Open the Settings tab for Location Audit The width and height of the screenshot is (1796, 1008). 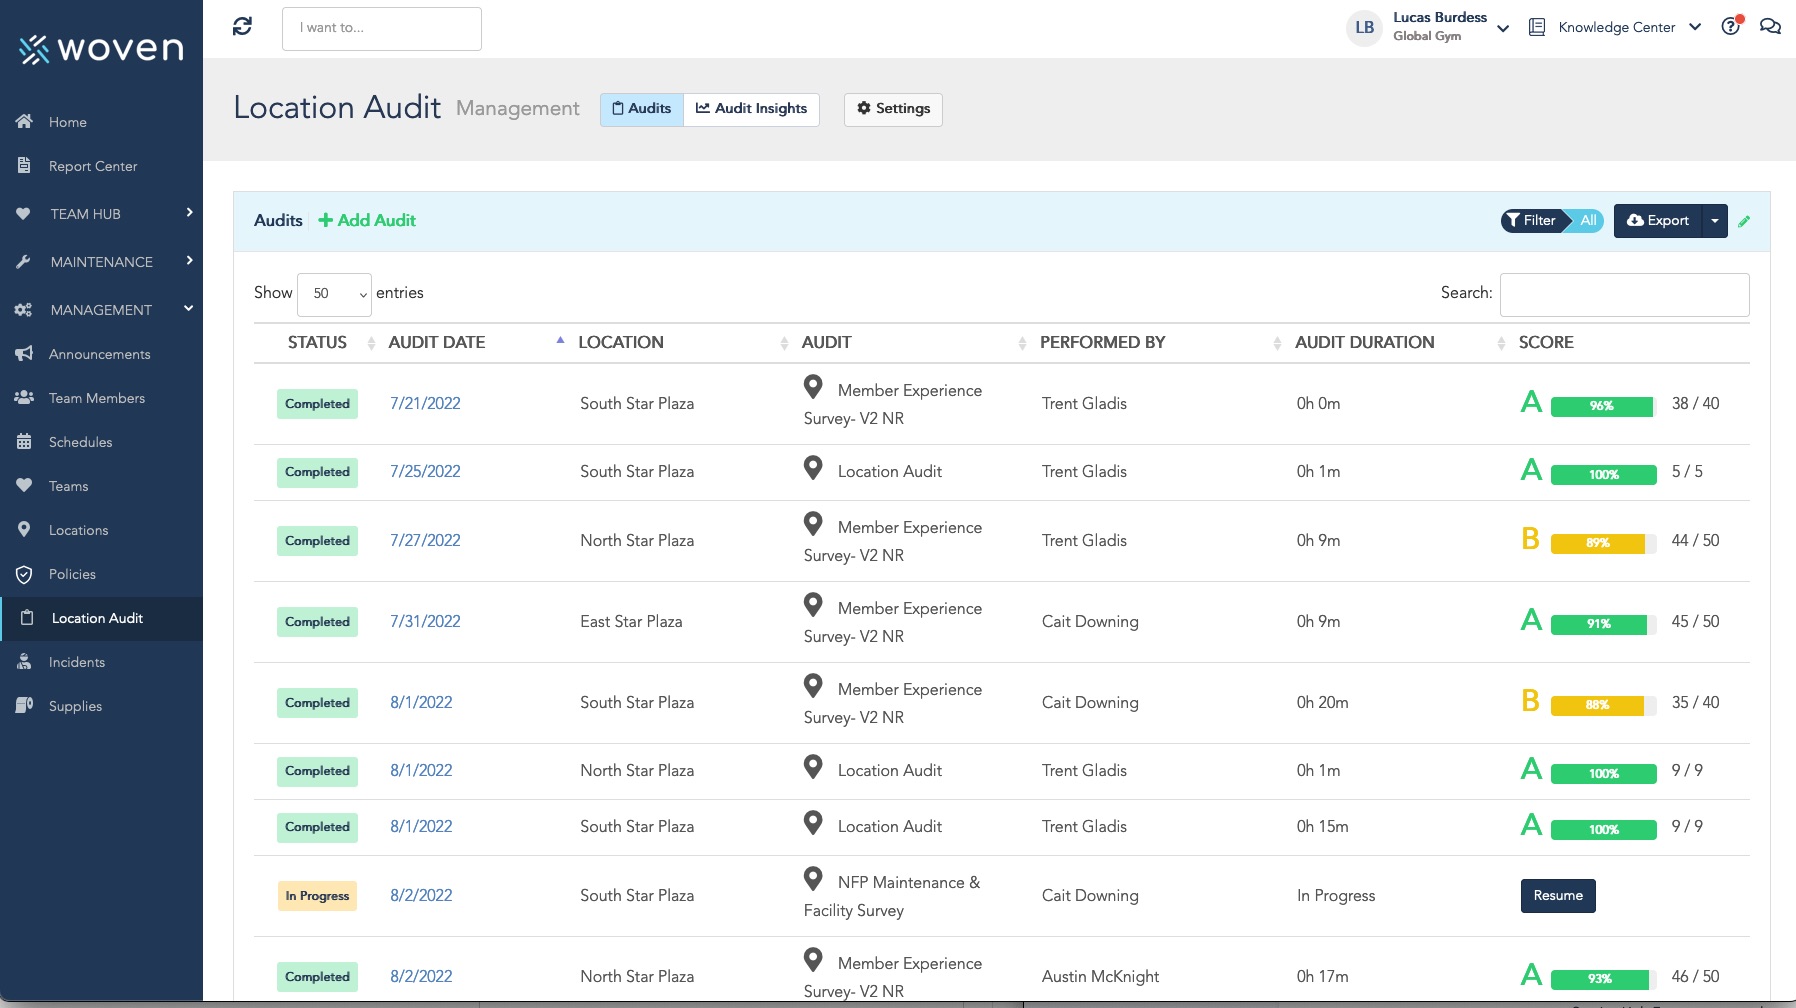tap(892, 109)
